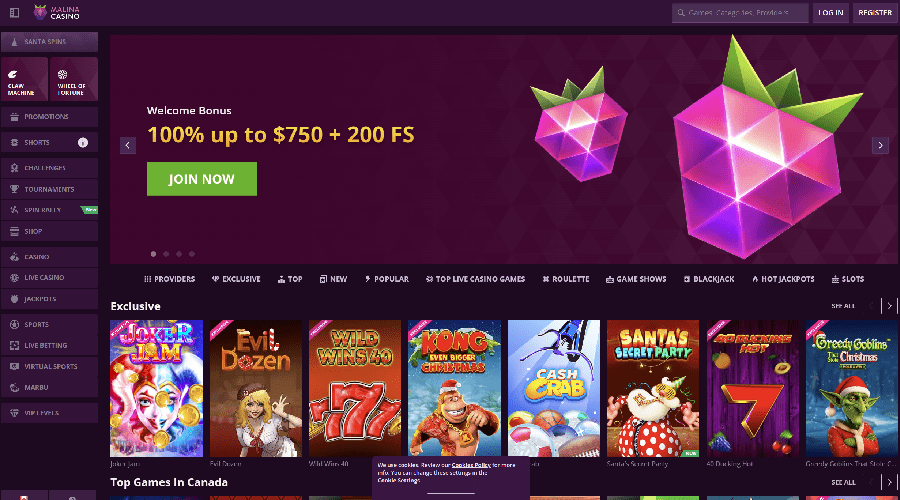This screenshot has width=900, height=500.
Task: Switch to the Roulette category tab
Action: coord(566,279)
